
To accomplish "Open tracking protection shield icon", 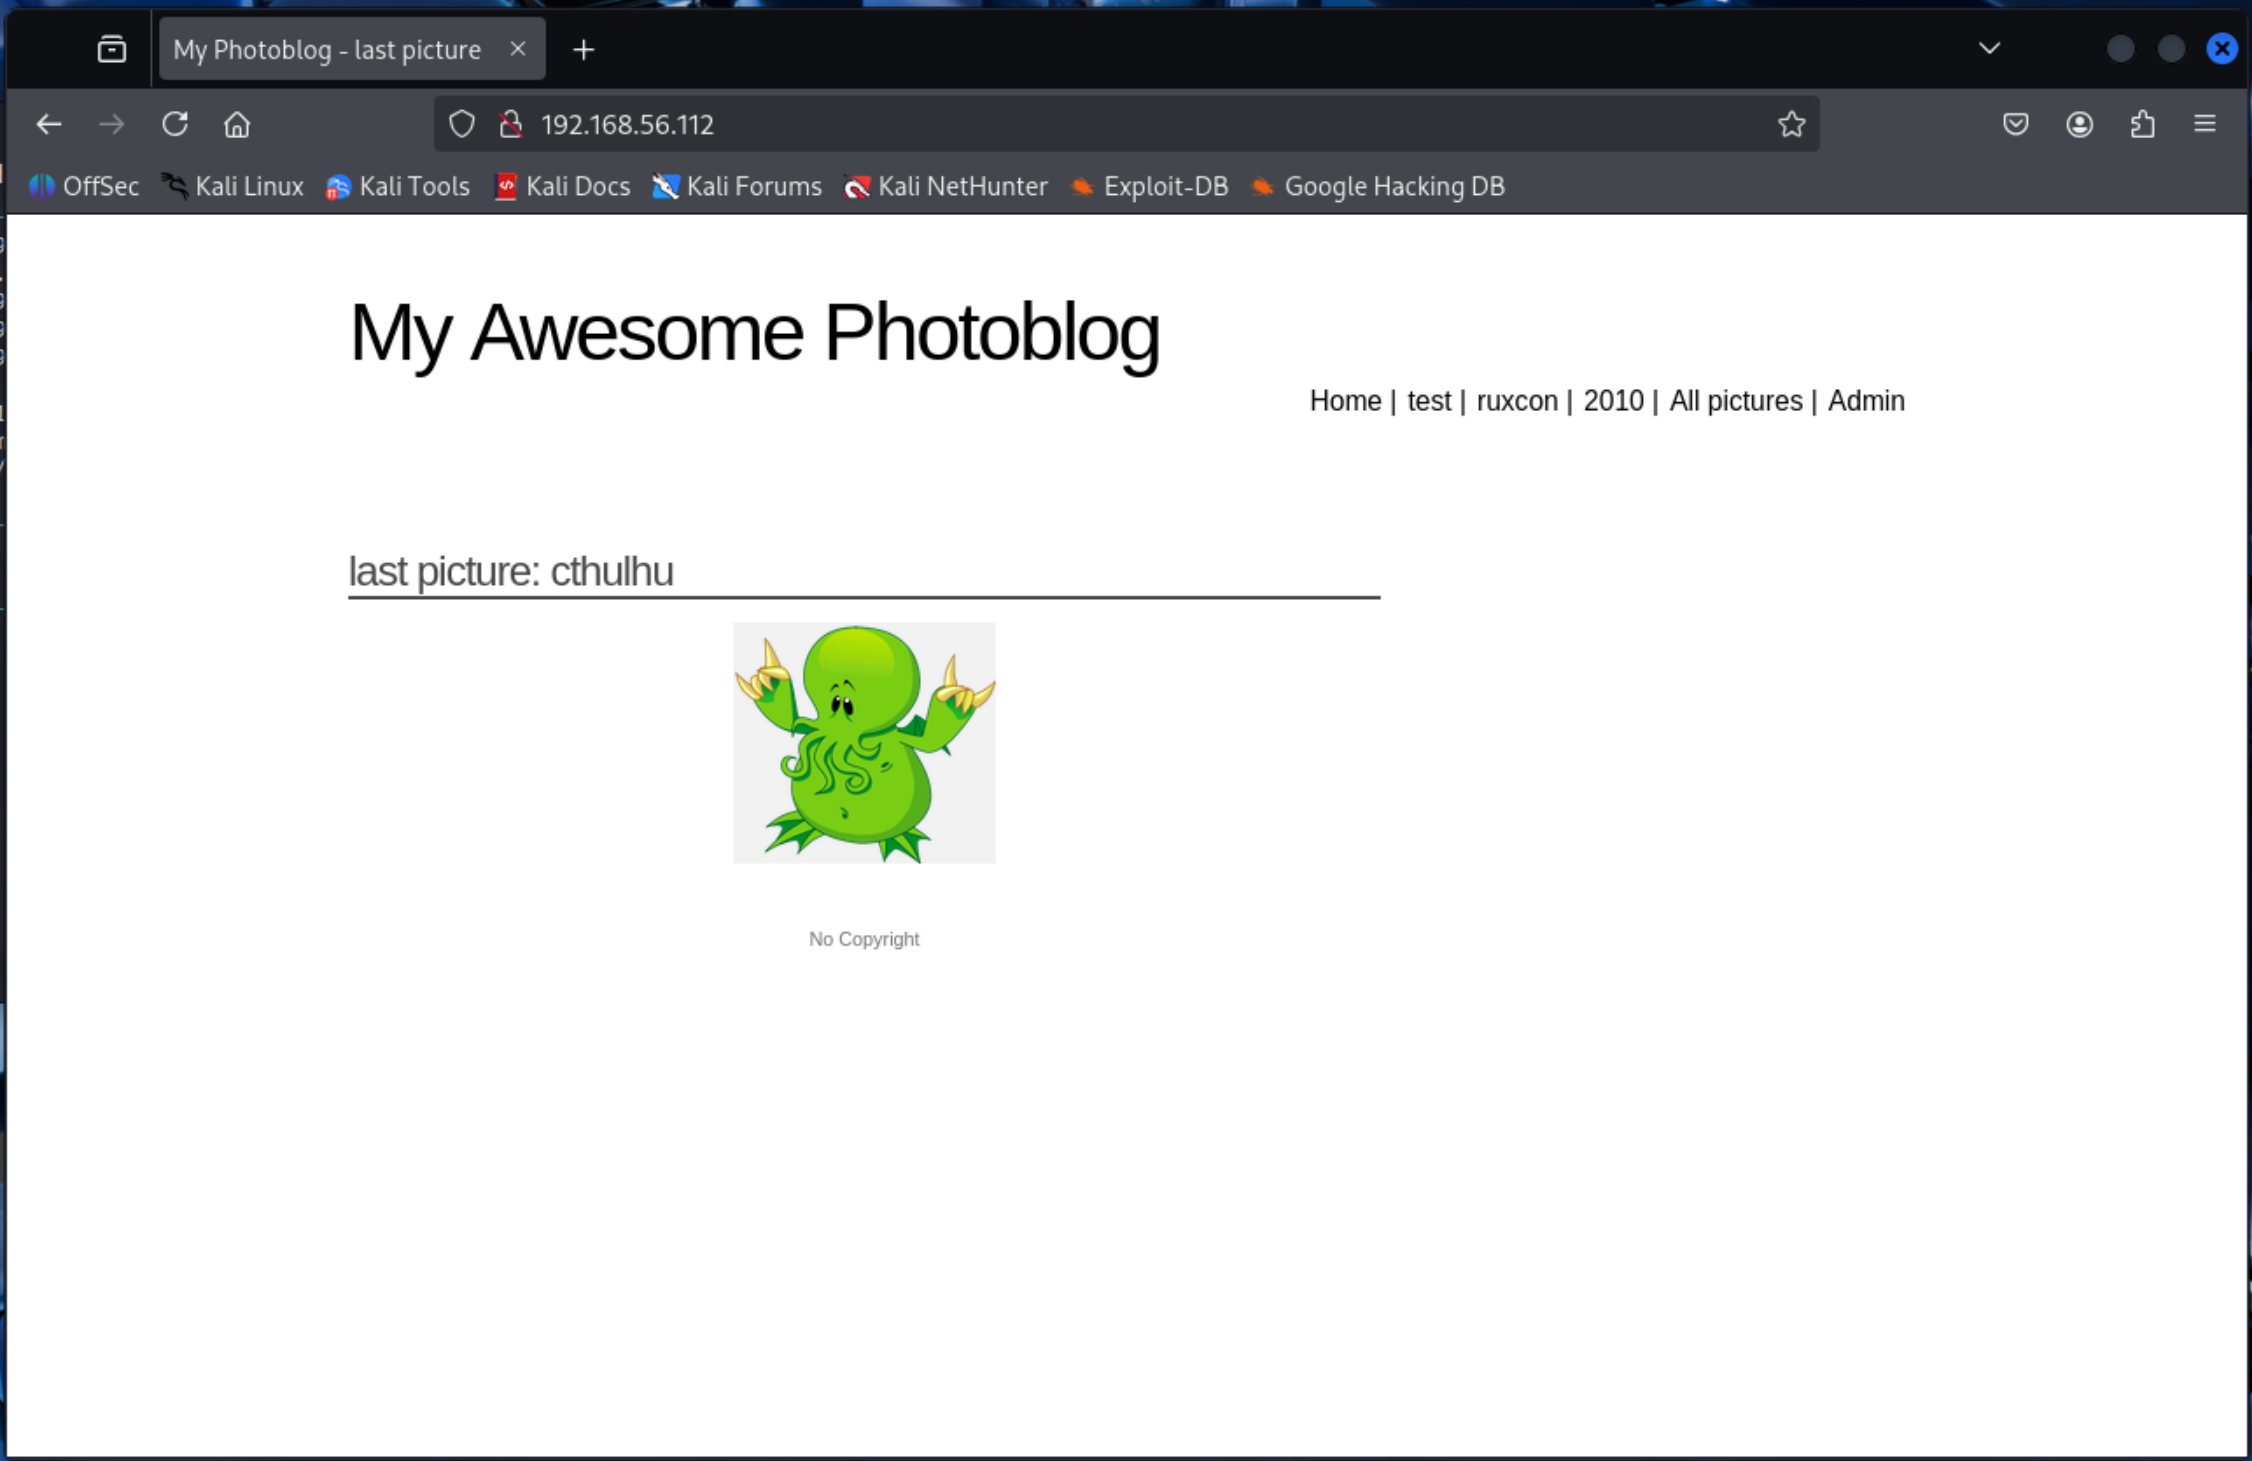I will [461, 124].
